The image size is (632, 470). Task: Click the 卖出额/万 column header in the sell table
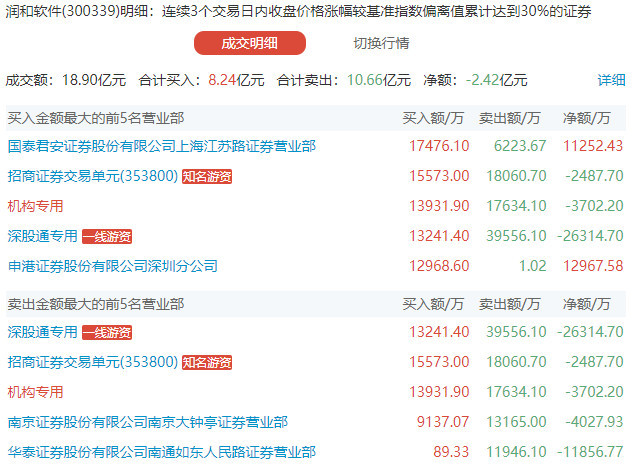510,304
